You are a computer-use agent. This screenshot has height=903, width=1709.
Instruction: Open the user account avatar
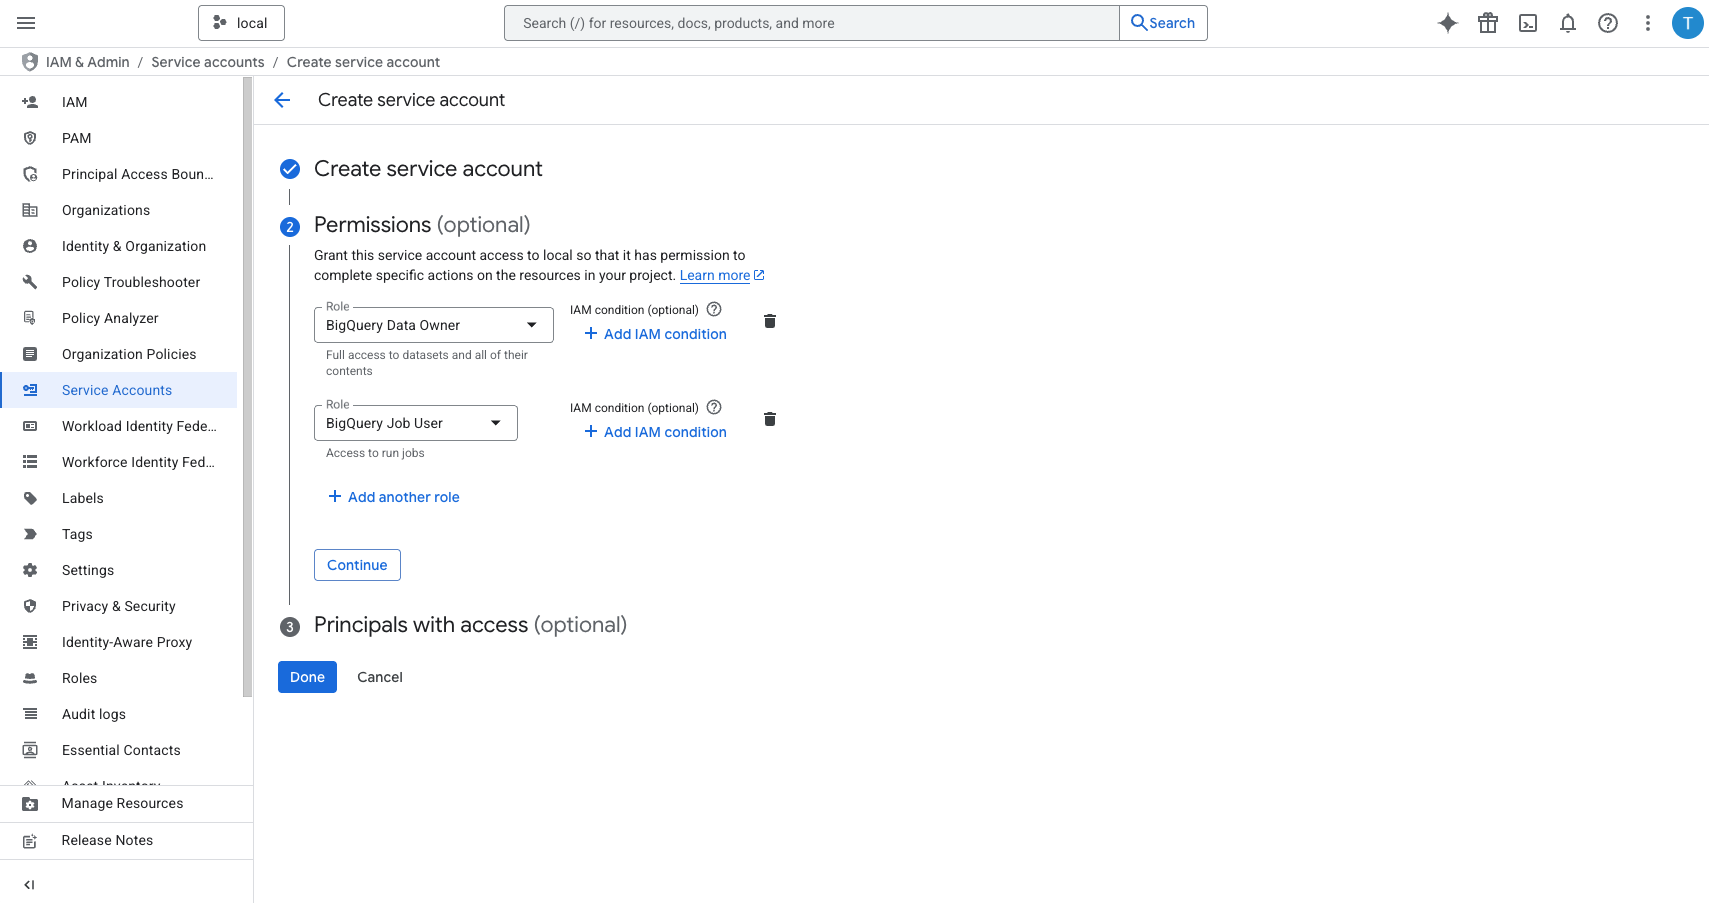coord(1688,23)
